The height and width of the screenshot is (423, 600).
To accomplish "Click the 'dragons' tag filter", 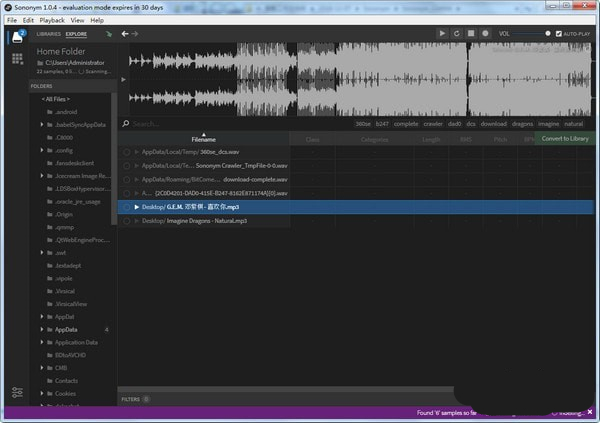I will (x=523, y=124).
